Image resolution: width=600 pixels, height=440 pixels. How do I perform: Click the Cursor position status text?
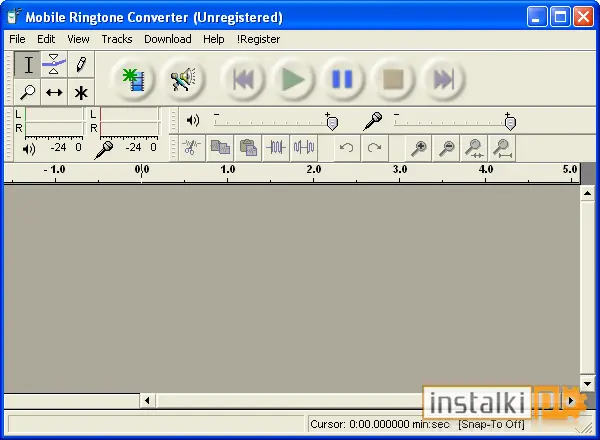tap(380, 424)
